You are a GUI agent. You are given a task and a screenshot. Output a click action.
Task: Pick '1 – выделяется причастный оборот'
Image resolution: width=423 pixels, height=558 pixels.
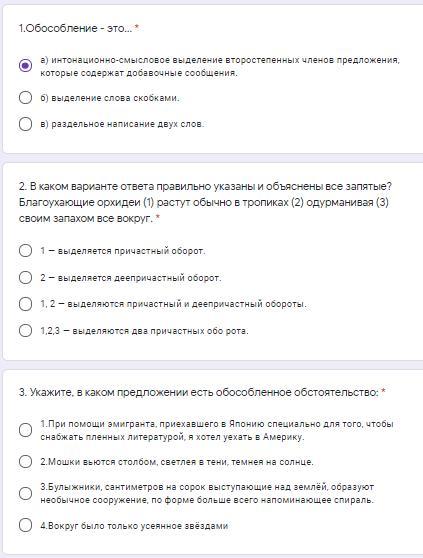tap(25, 251)
